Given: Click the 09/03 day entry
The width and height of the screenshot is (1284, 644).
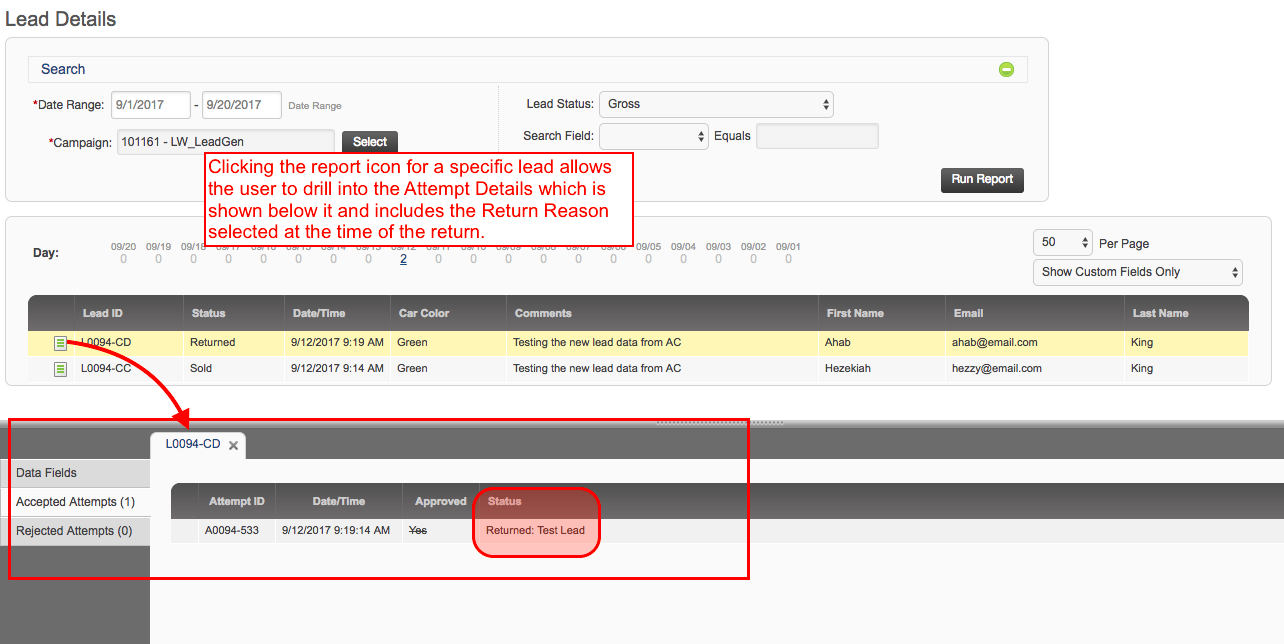Looking at the screenshot, I should (718, 253).
